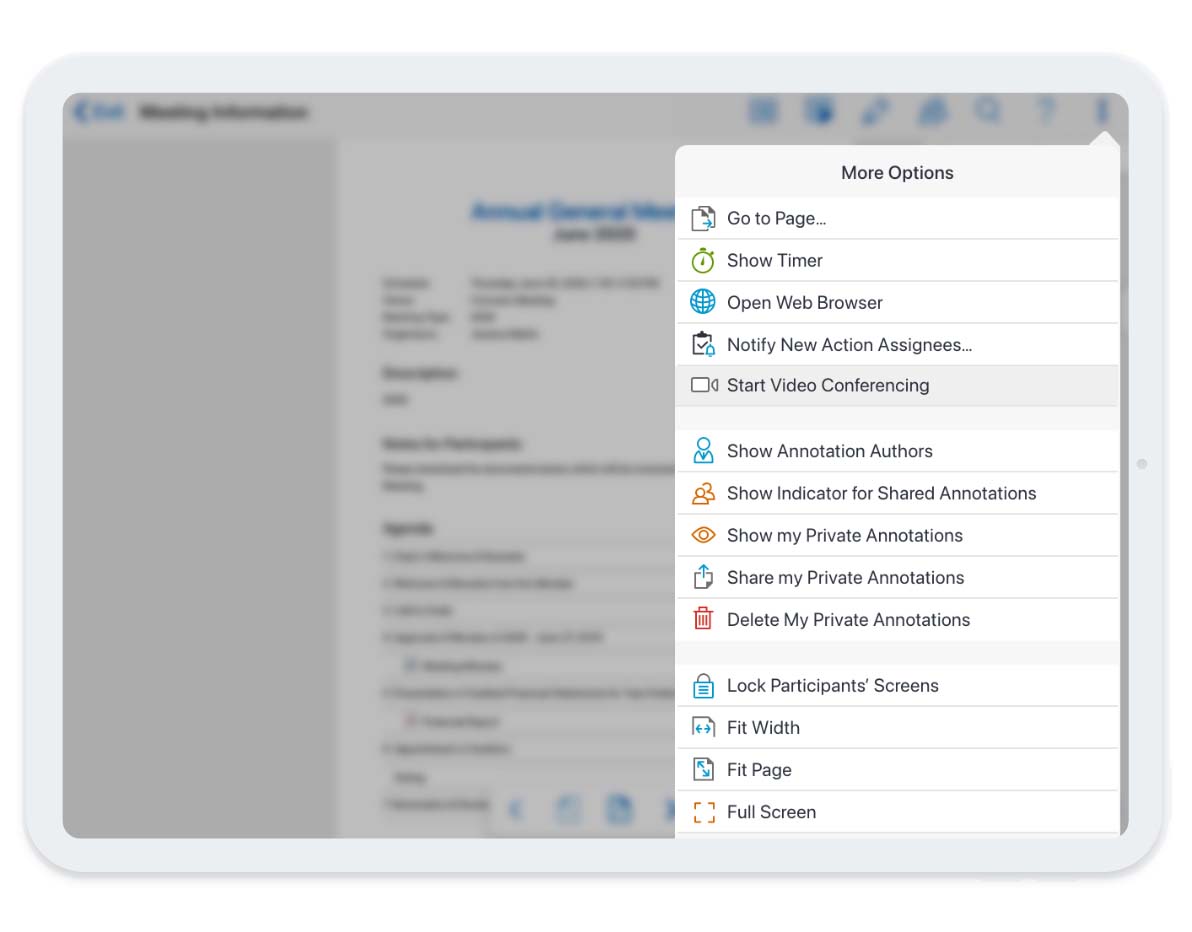Tap the Exit back button
The image size is (1192, 932).
pos(98,112)
